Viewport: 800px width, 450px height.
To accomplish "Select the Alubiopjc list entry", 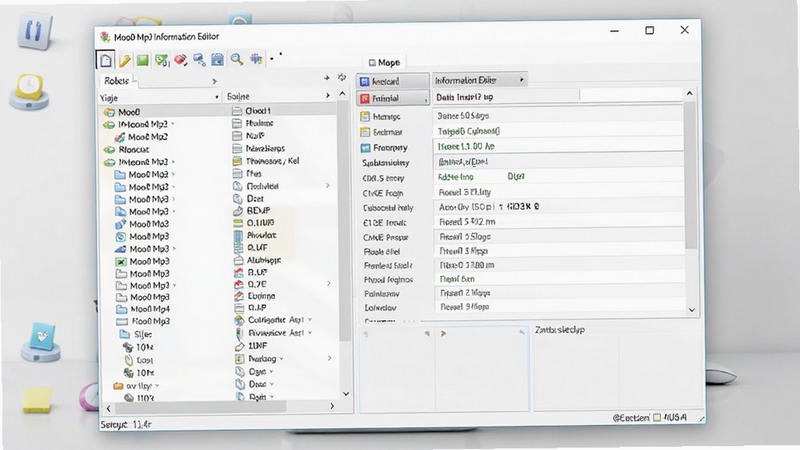I will 264,260.
